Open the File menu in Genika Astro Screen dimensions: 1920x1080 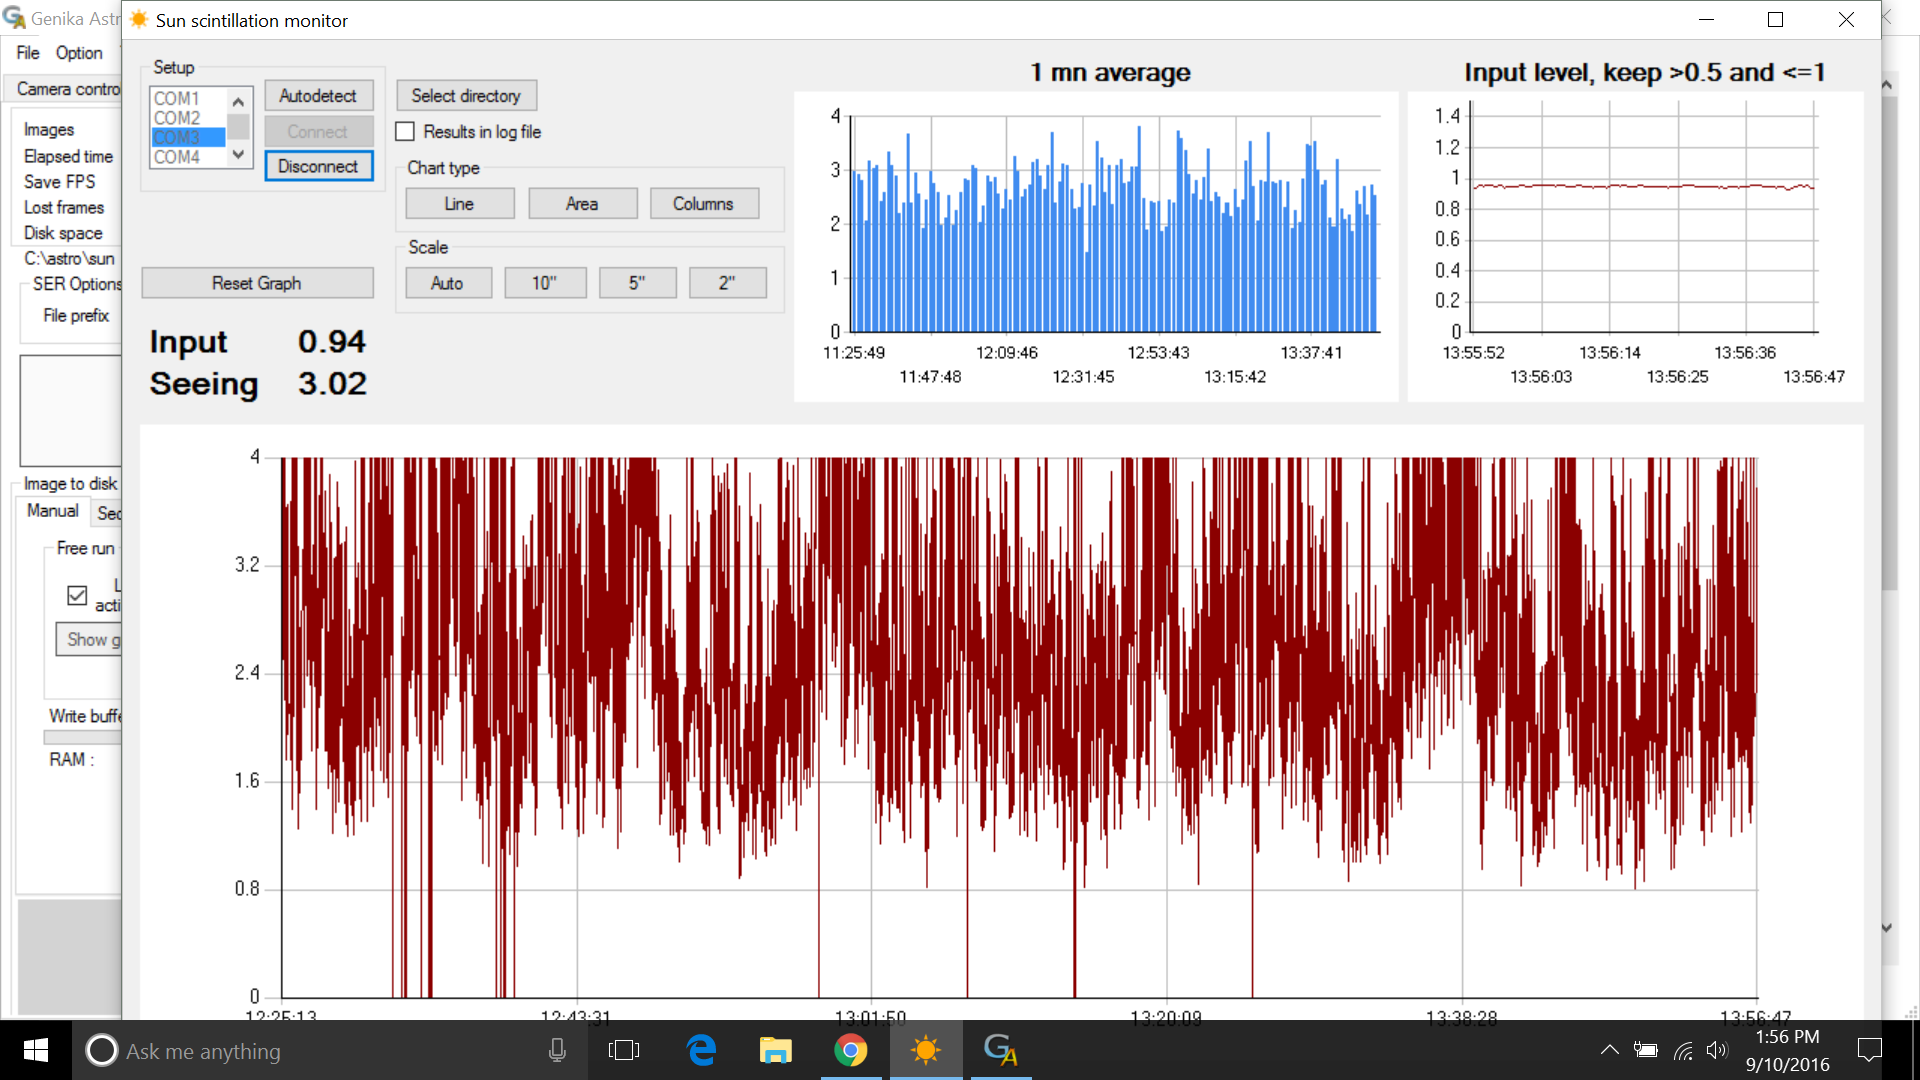pyautogui.click(x=28, y=53)
